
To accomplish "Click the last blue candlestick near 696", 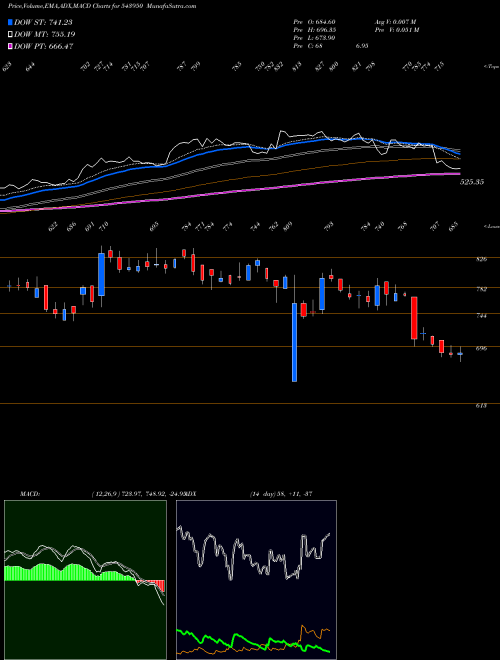I will click(460, 354).
